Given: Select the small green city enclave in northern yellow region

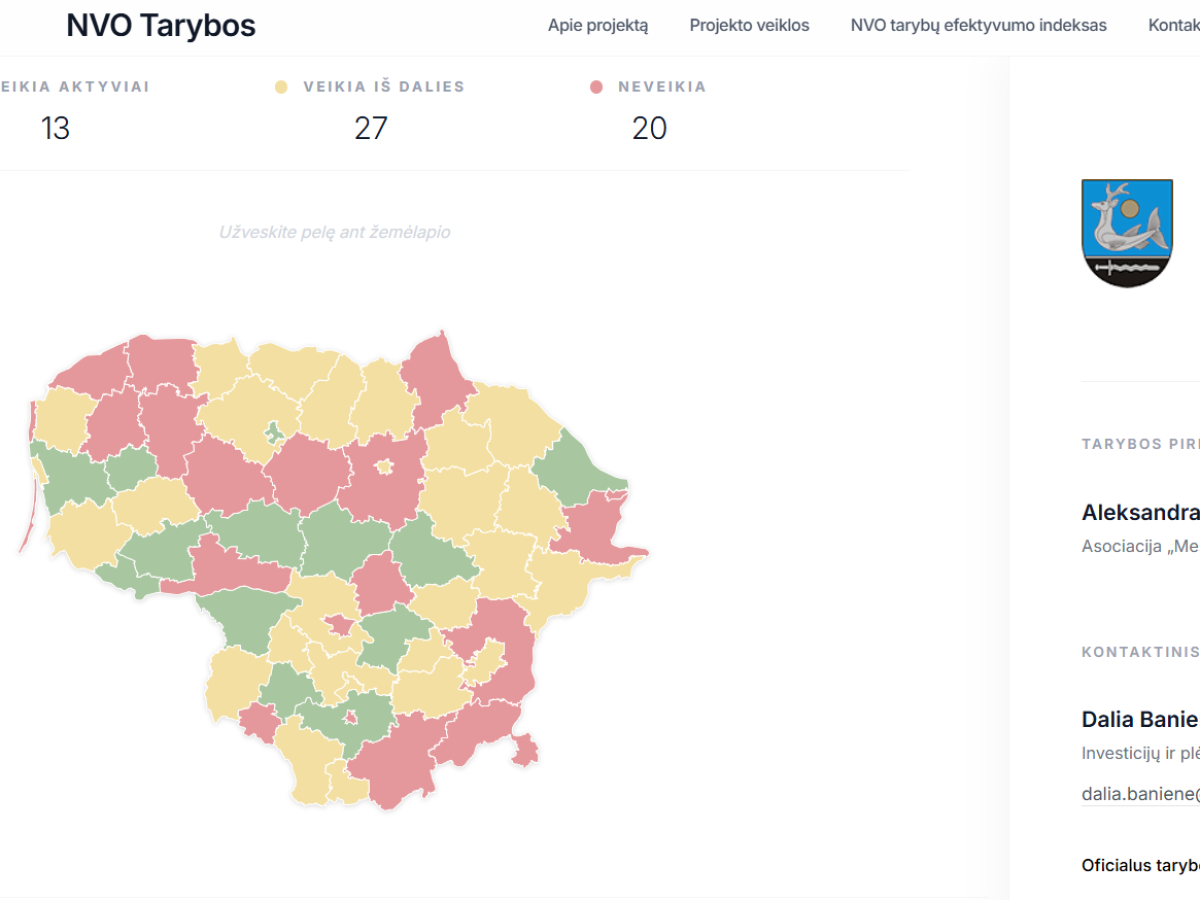Looking at the screenshot, I should pyautogui.click(x=272, y=434).
